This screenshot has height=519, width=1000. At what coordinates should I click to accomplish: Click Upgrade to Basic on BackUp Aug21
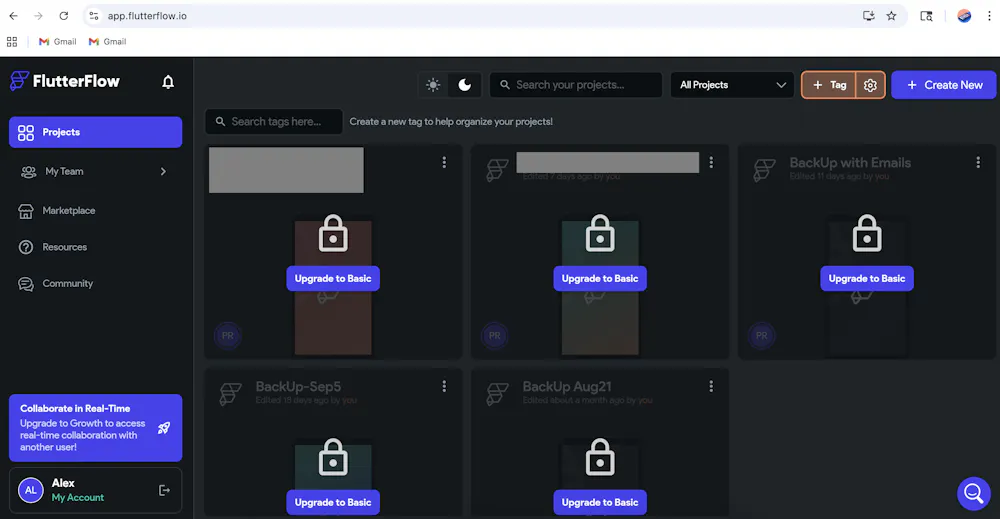click(x=600, y=502)
